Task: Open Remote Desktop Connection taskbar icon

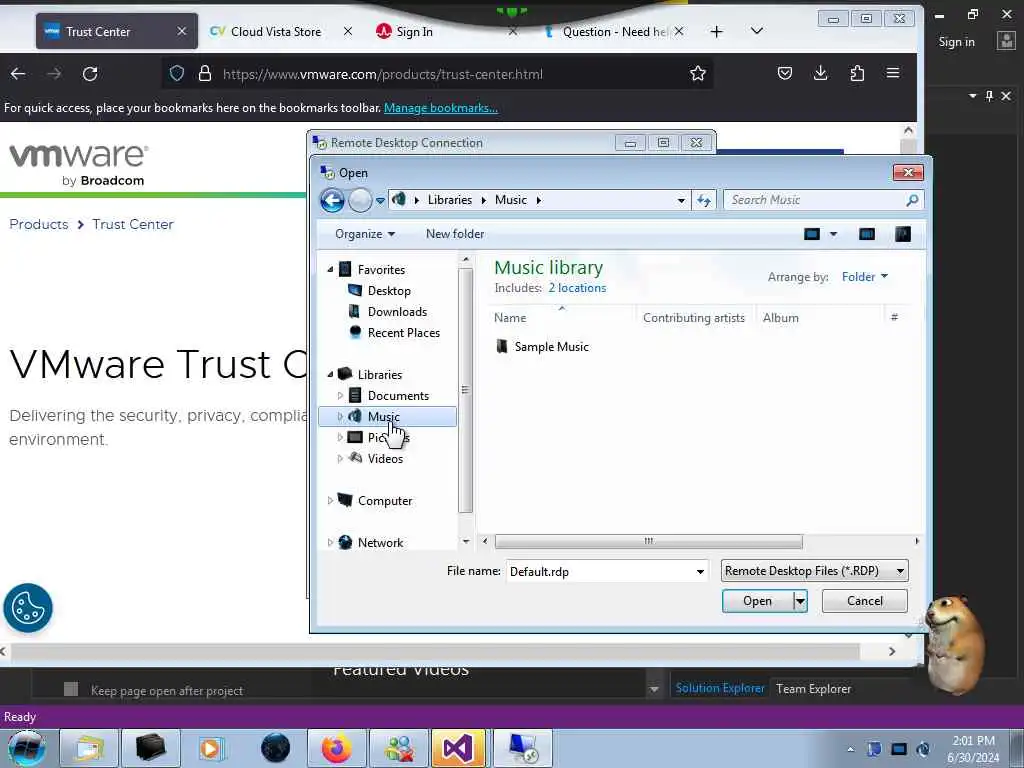Action: tap(522, 748)
